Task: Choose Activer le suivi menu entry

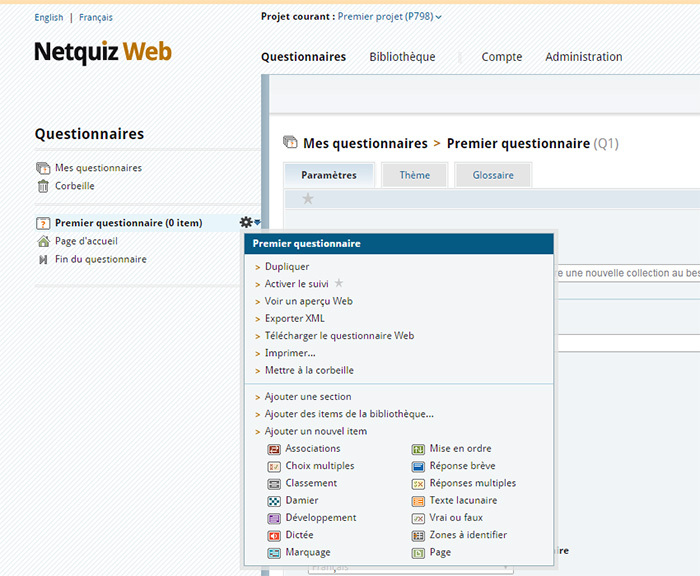Action: [296, 284]
